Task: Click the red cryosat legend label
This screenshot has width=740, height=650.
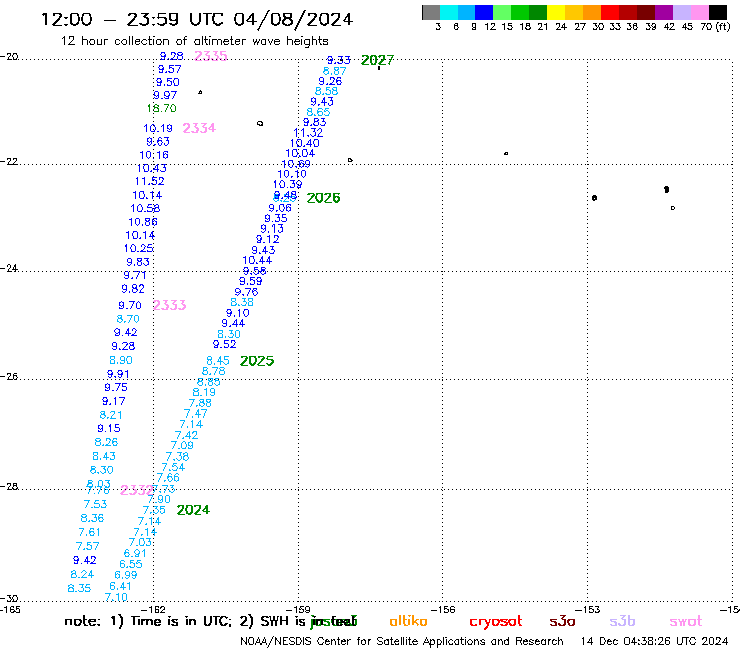Action: [496, 621]
